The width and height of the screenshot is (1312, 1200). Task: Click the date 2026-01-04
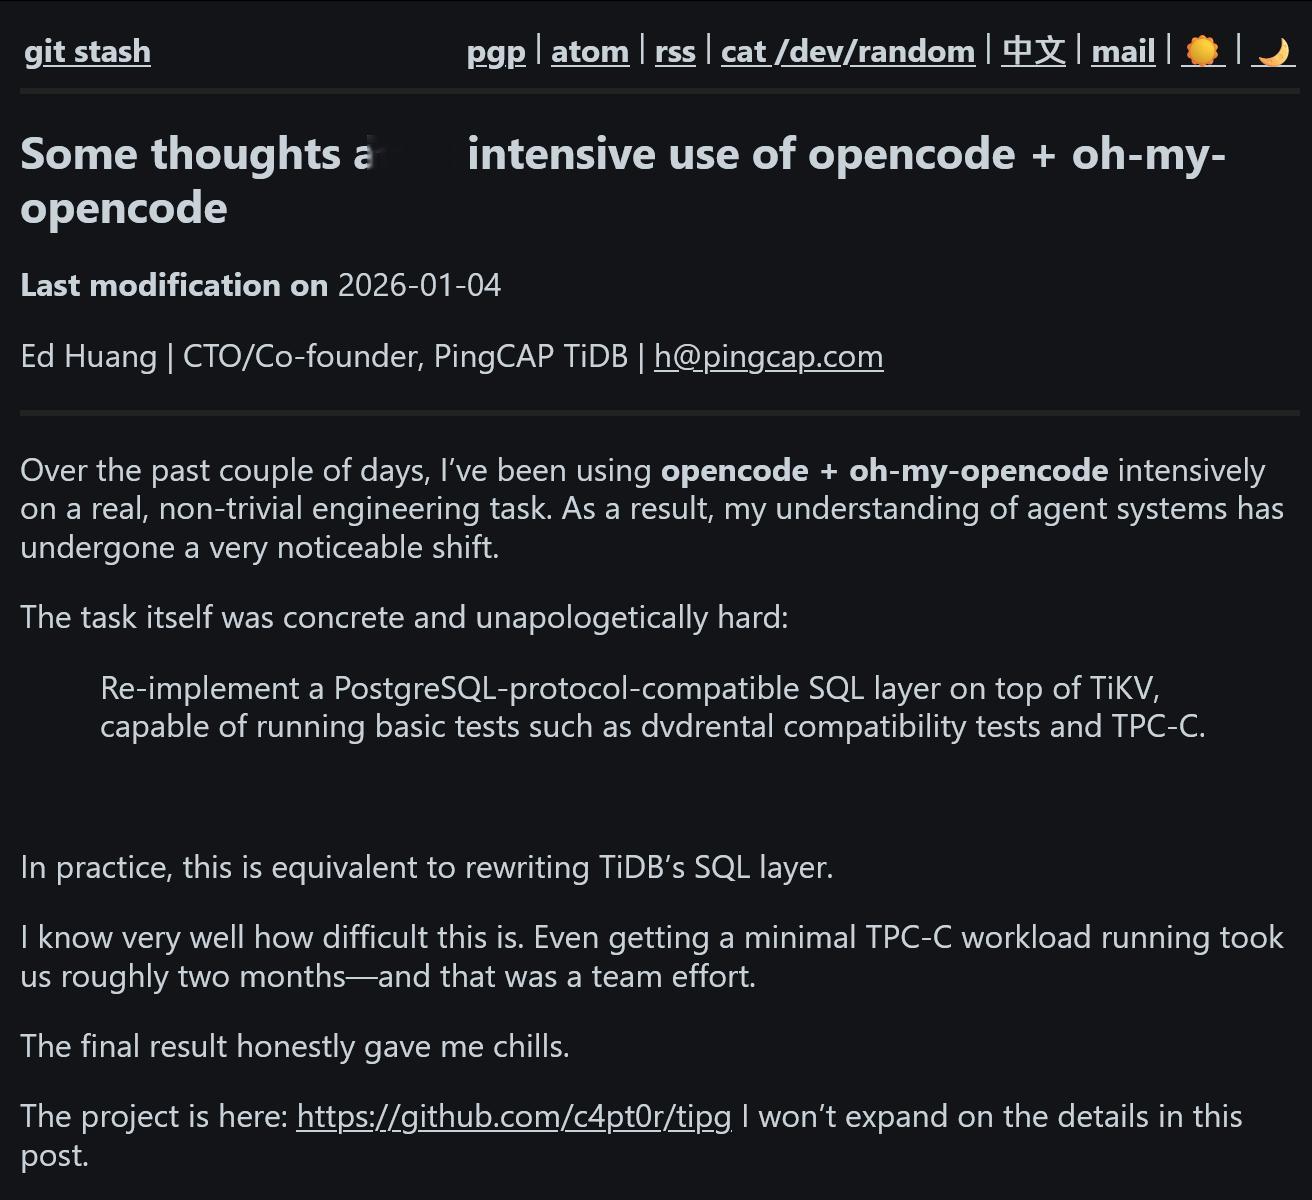tap(419, 285)
